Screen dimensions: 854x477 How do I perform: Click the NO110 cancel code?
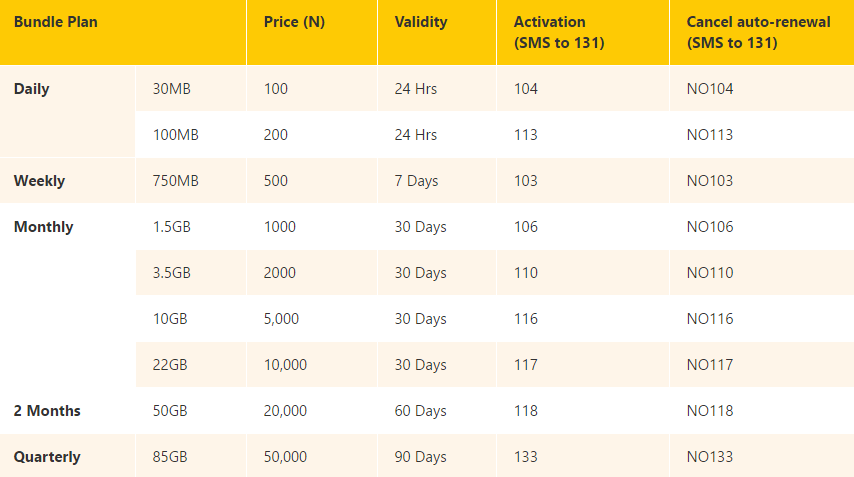(x=710, y=273)
